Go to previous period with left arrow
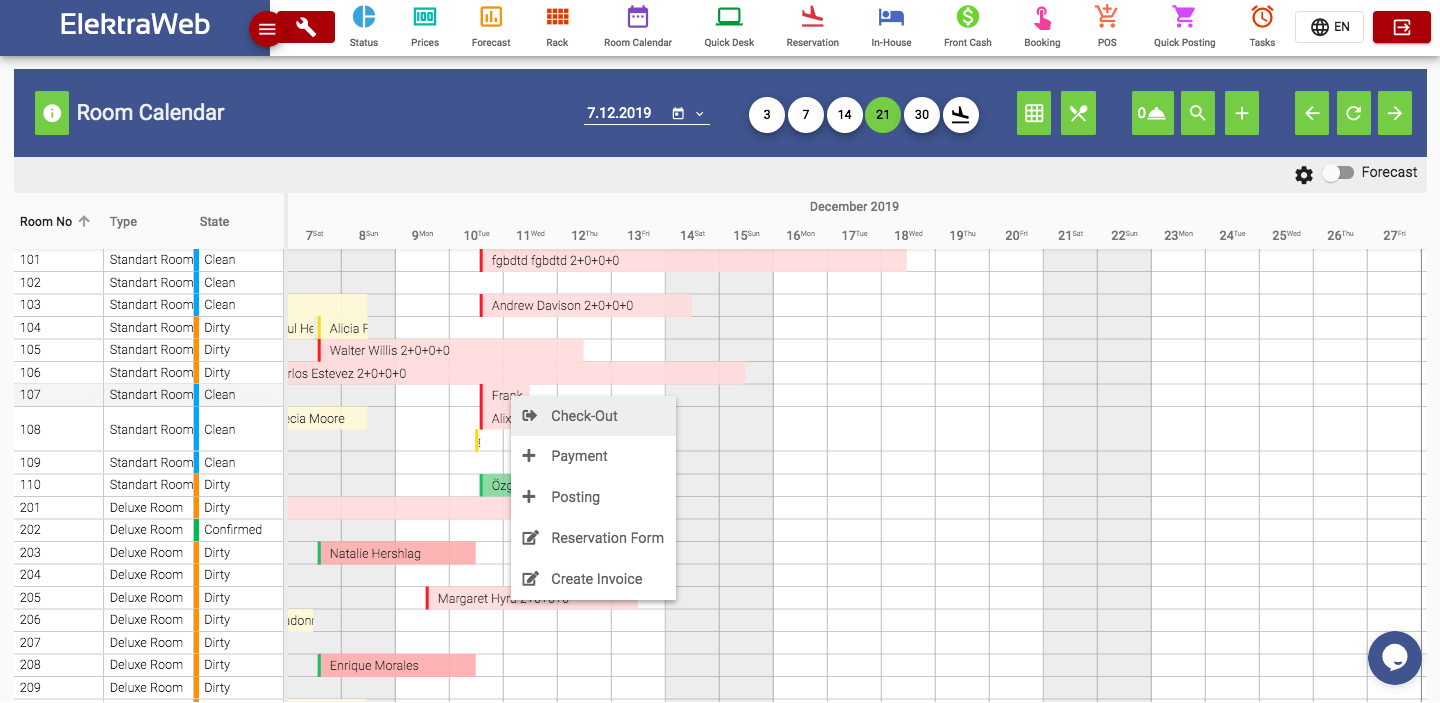This screenshot has width=1440, height=703. tap(1312, 113)
